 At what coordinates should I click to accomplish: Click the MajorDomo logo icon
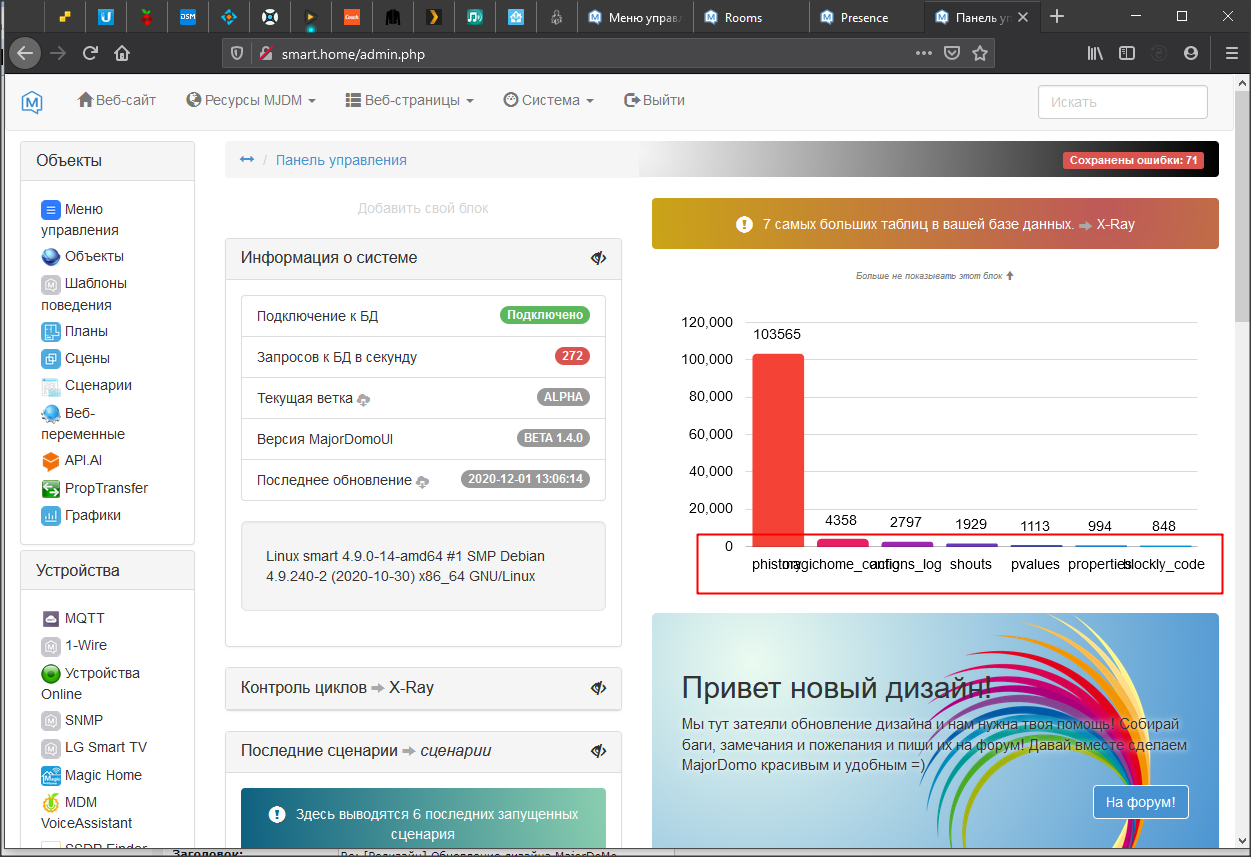pyautogui.click(x=32, y=101)
